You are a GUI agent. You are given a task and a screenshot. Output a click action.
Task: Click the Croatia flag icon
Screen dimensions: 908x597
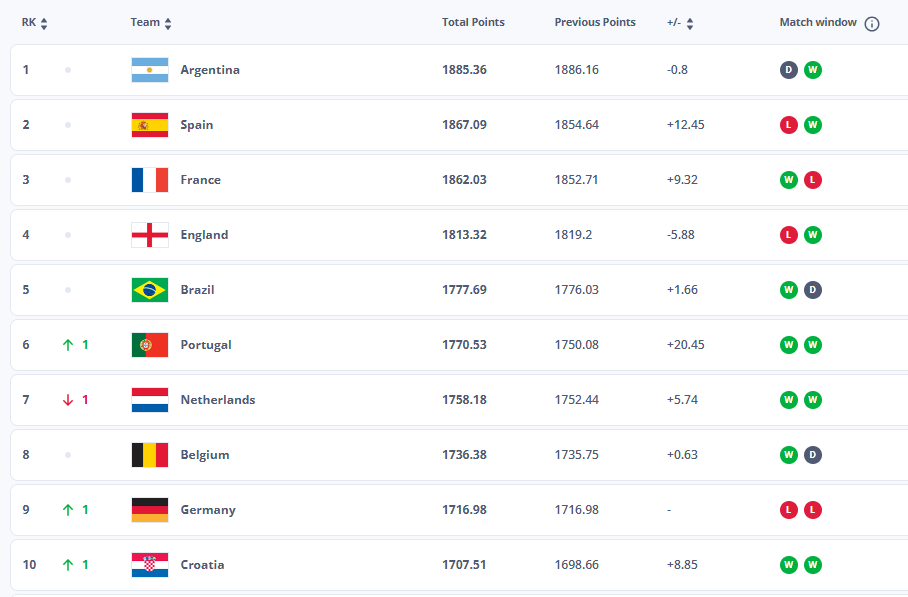point(149,565)
